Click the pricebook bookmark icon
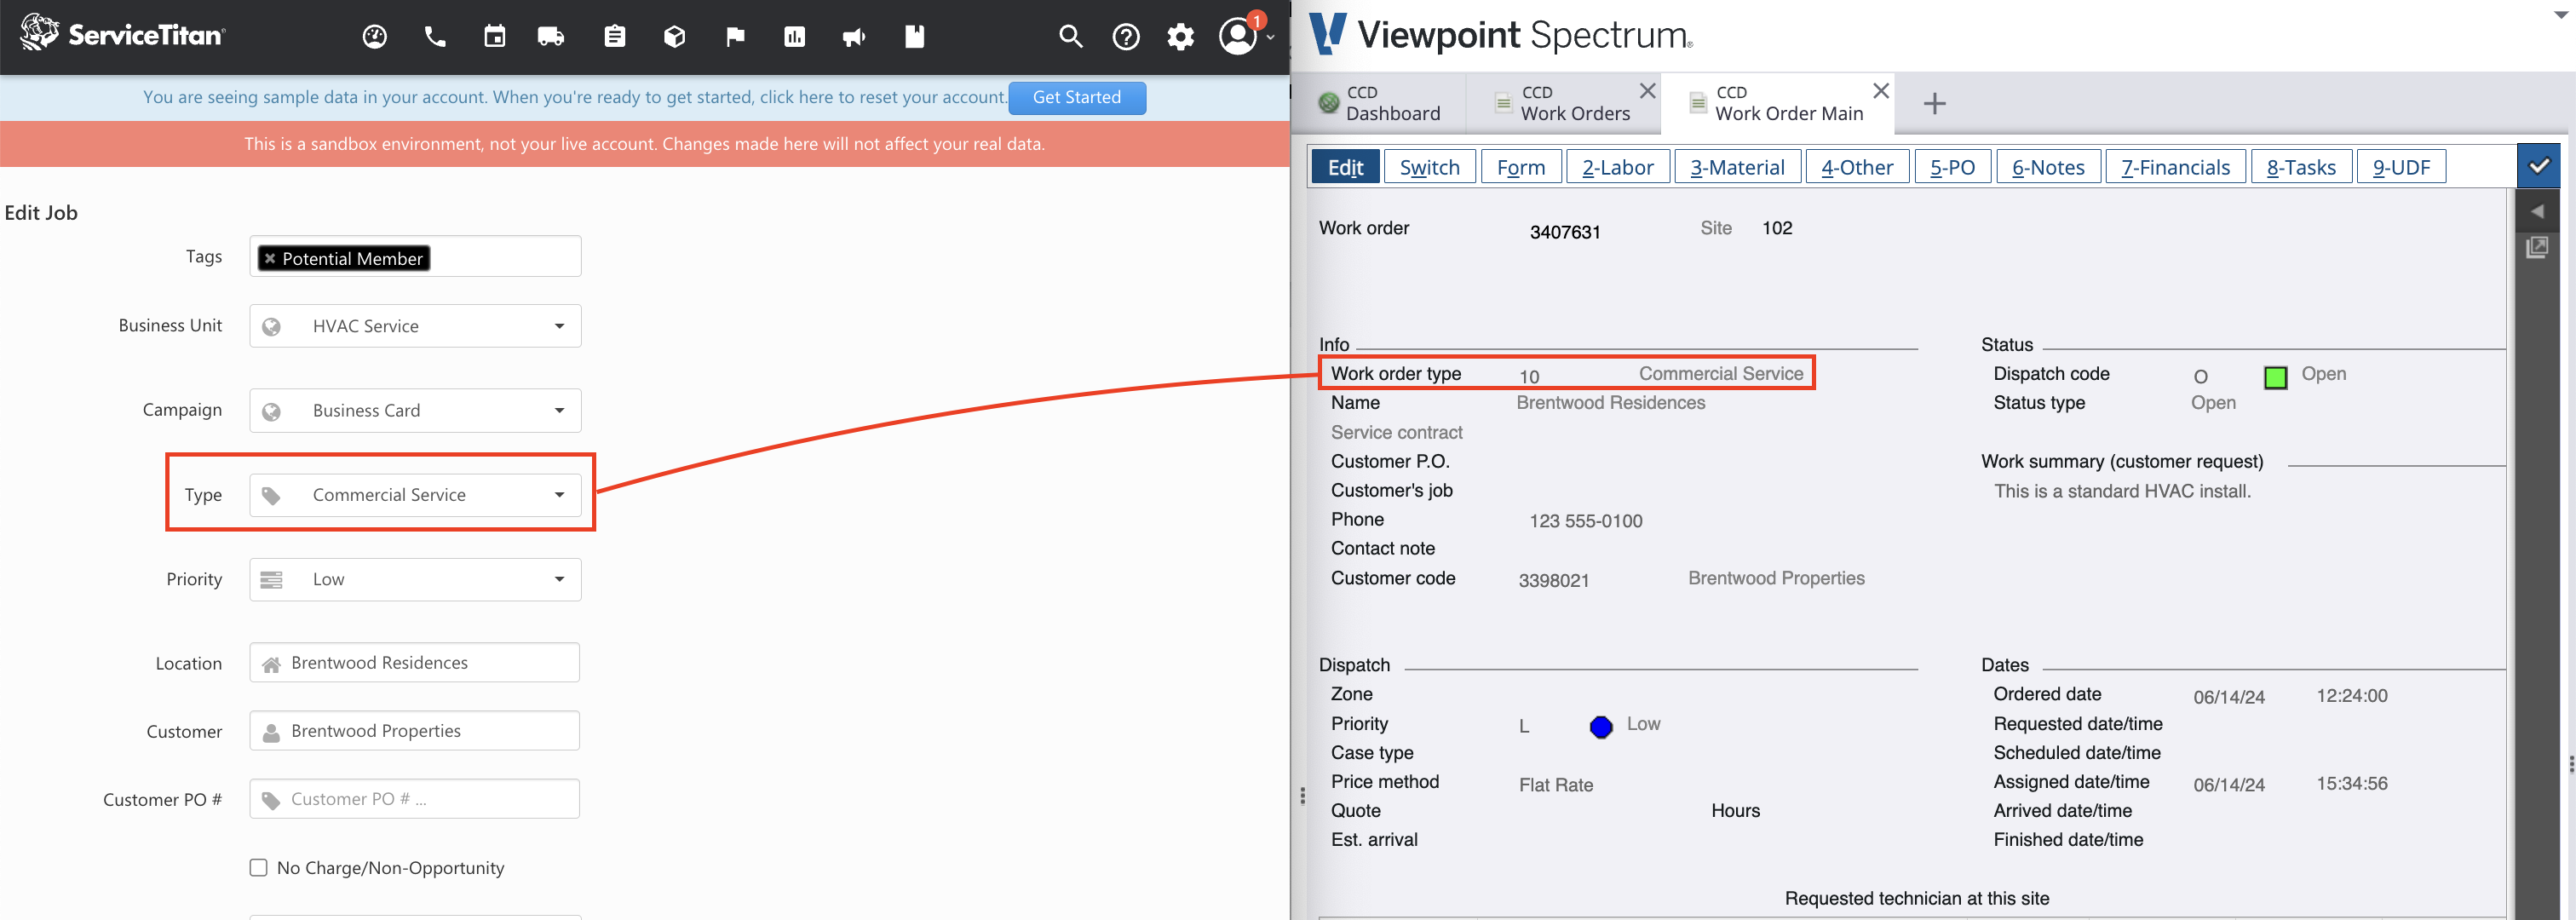2576x920 pixels. (915, 37)
